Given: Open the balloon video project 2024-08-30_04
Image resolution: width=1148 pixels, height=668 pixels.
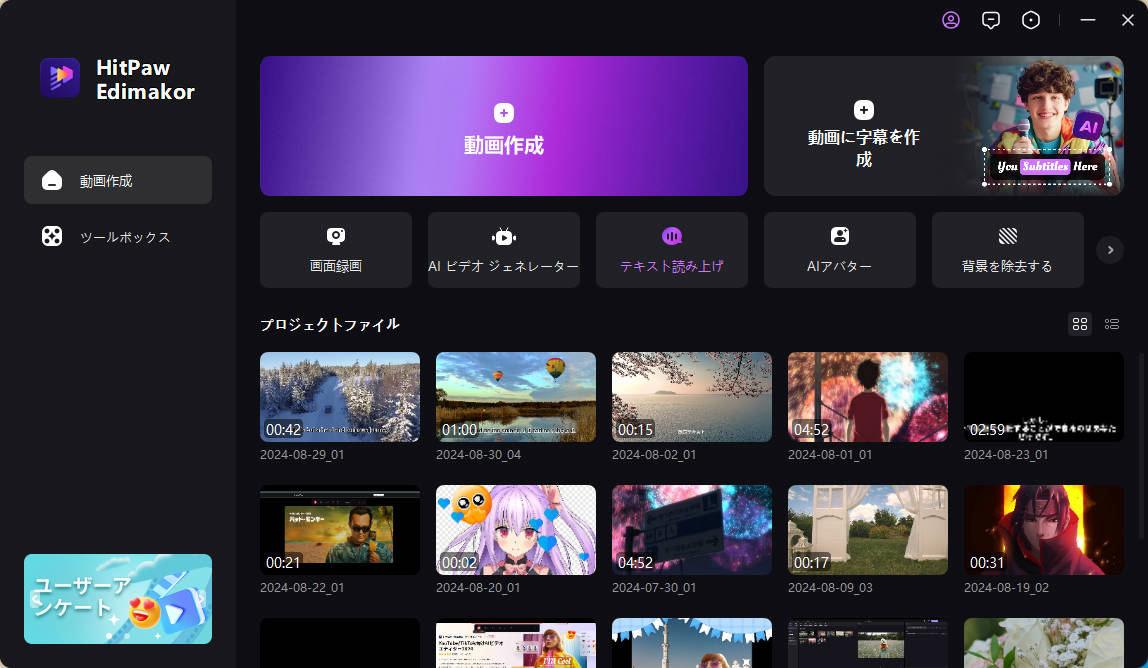Looking at the screenshot, I should click(515, 397).
